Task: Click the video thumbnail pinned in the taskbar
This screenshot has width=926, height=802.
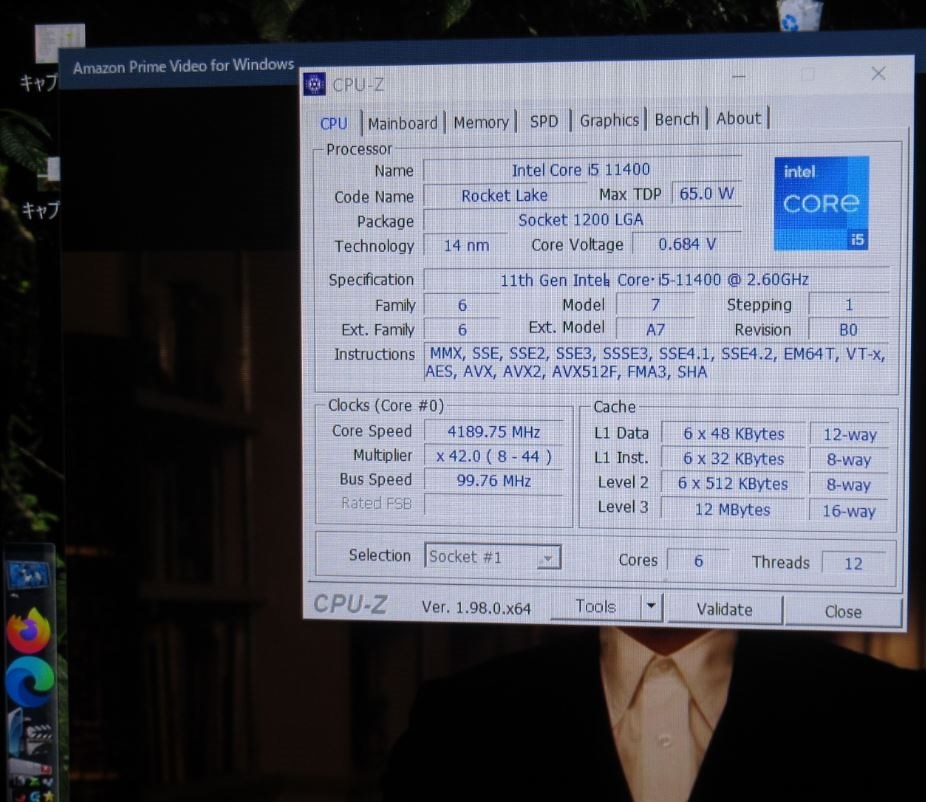Action: 28,575
